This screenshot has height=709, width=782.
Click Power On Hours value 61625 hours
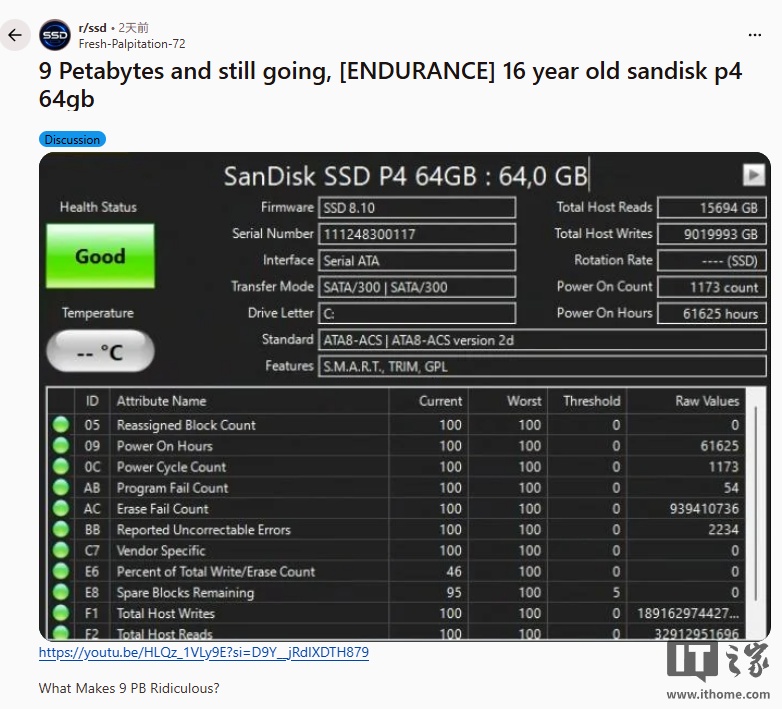(712, 313)
